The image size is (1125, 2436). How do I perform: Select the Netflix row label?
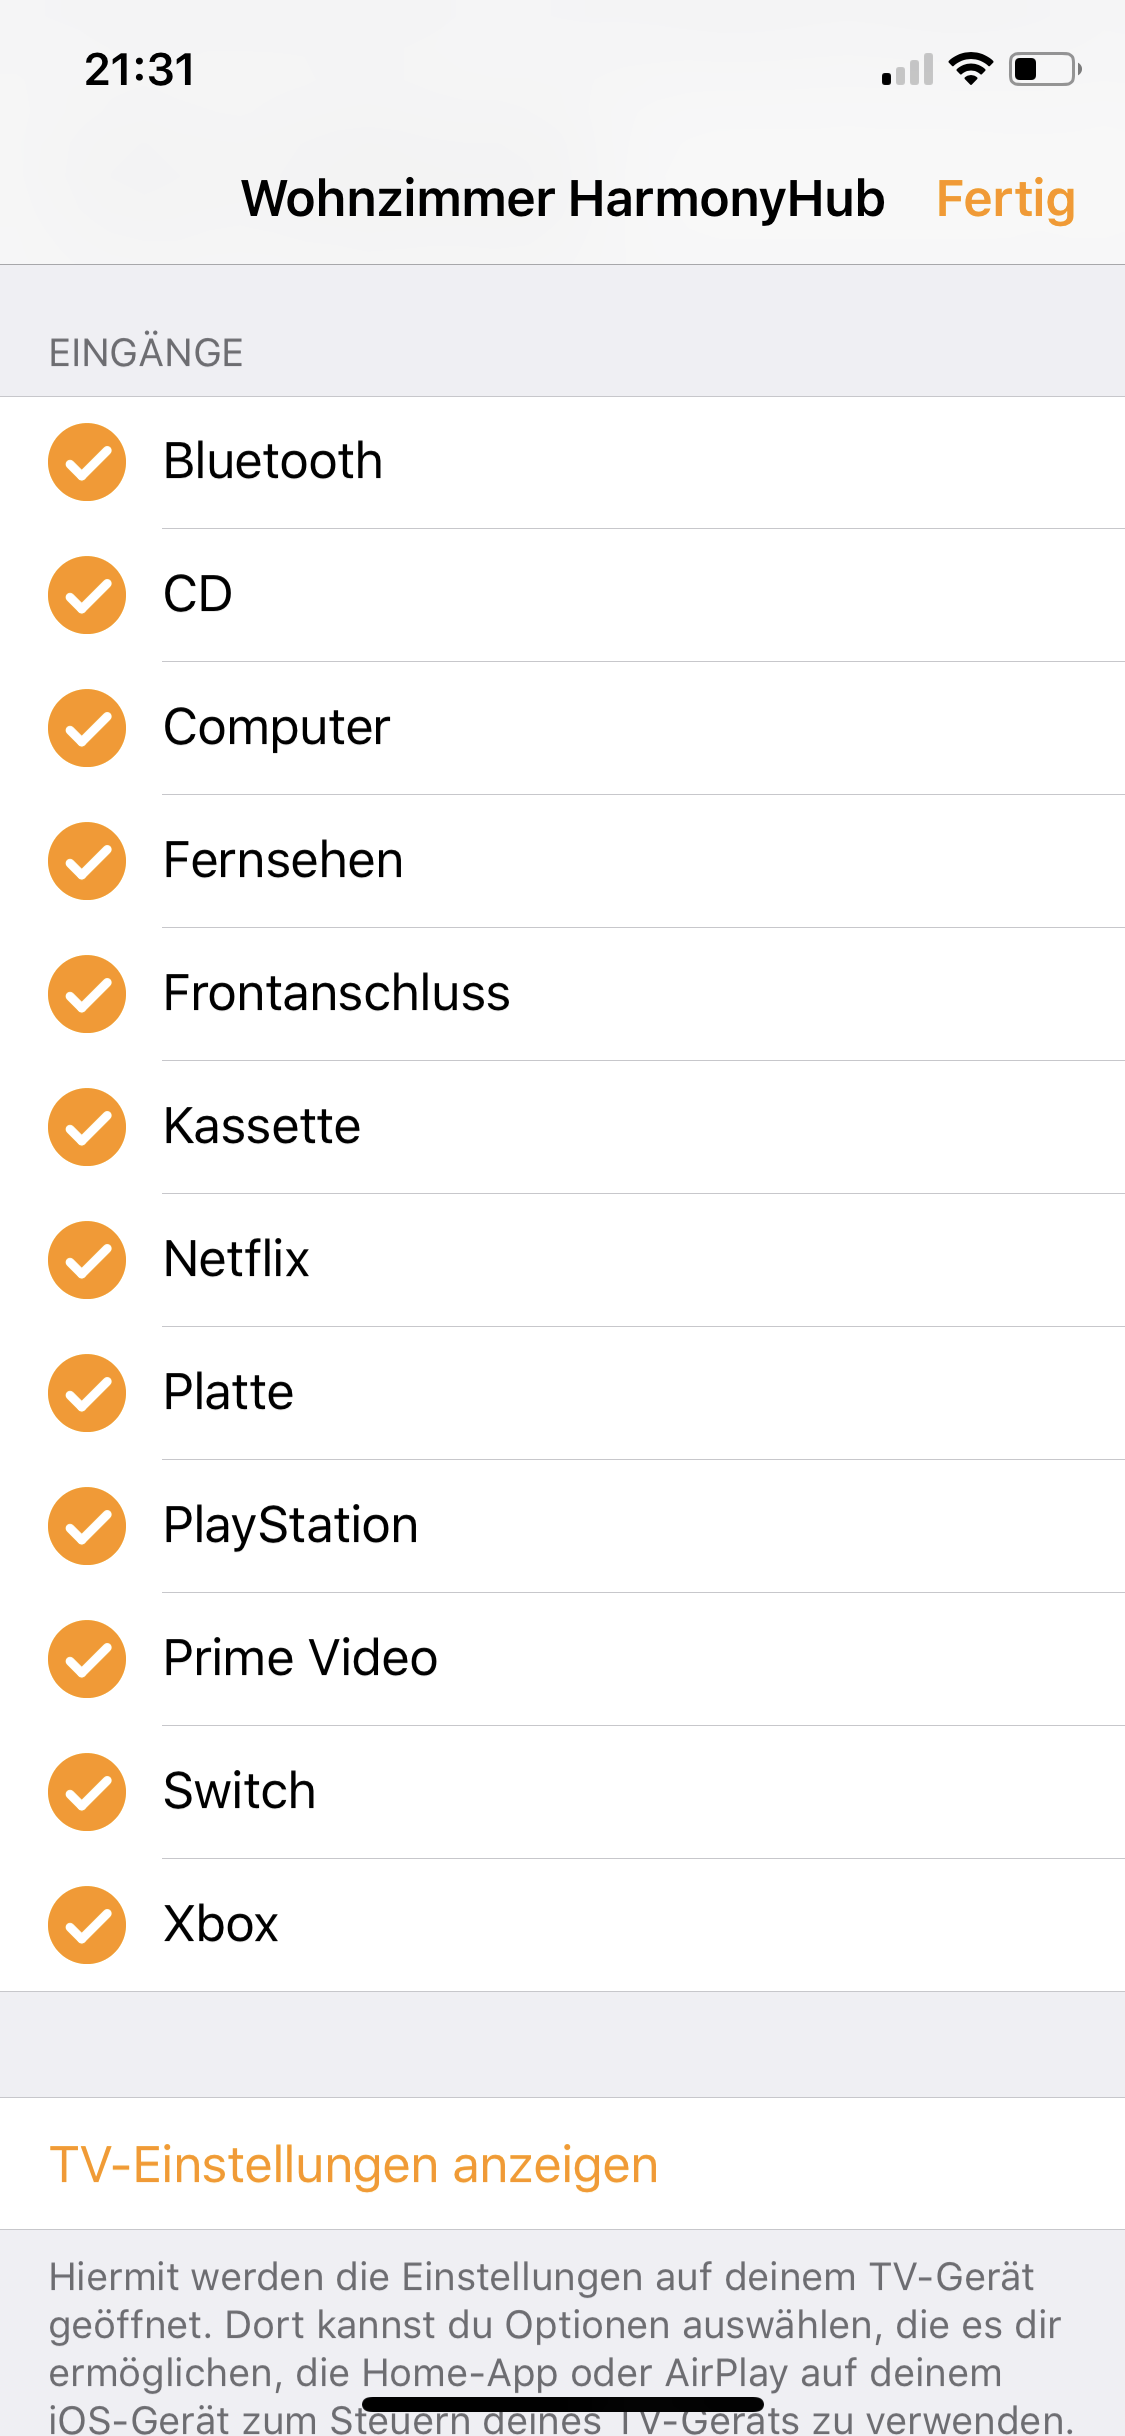click(237, 1259)
